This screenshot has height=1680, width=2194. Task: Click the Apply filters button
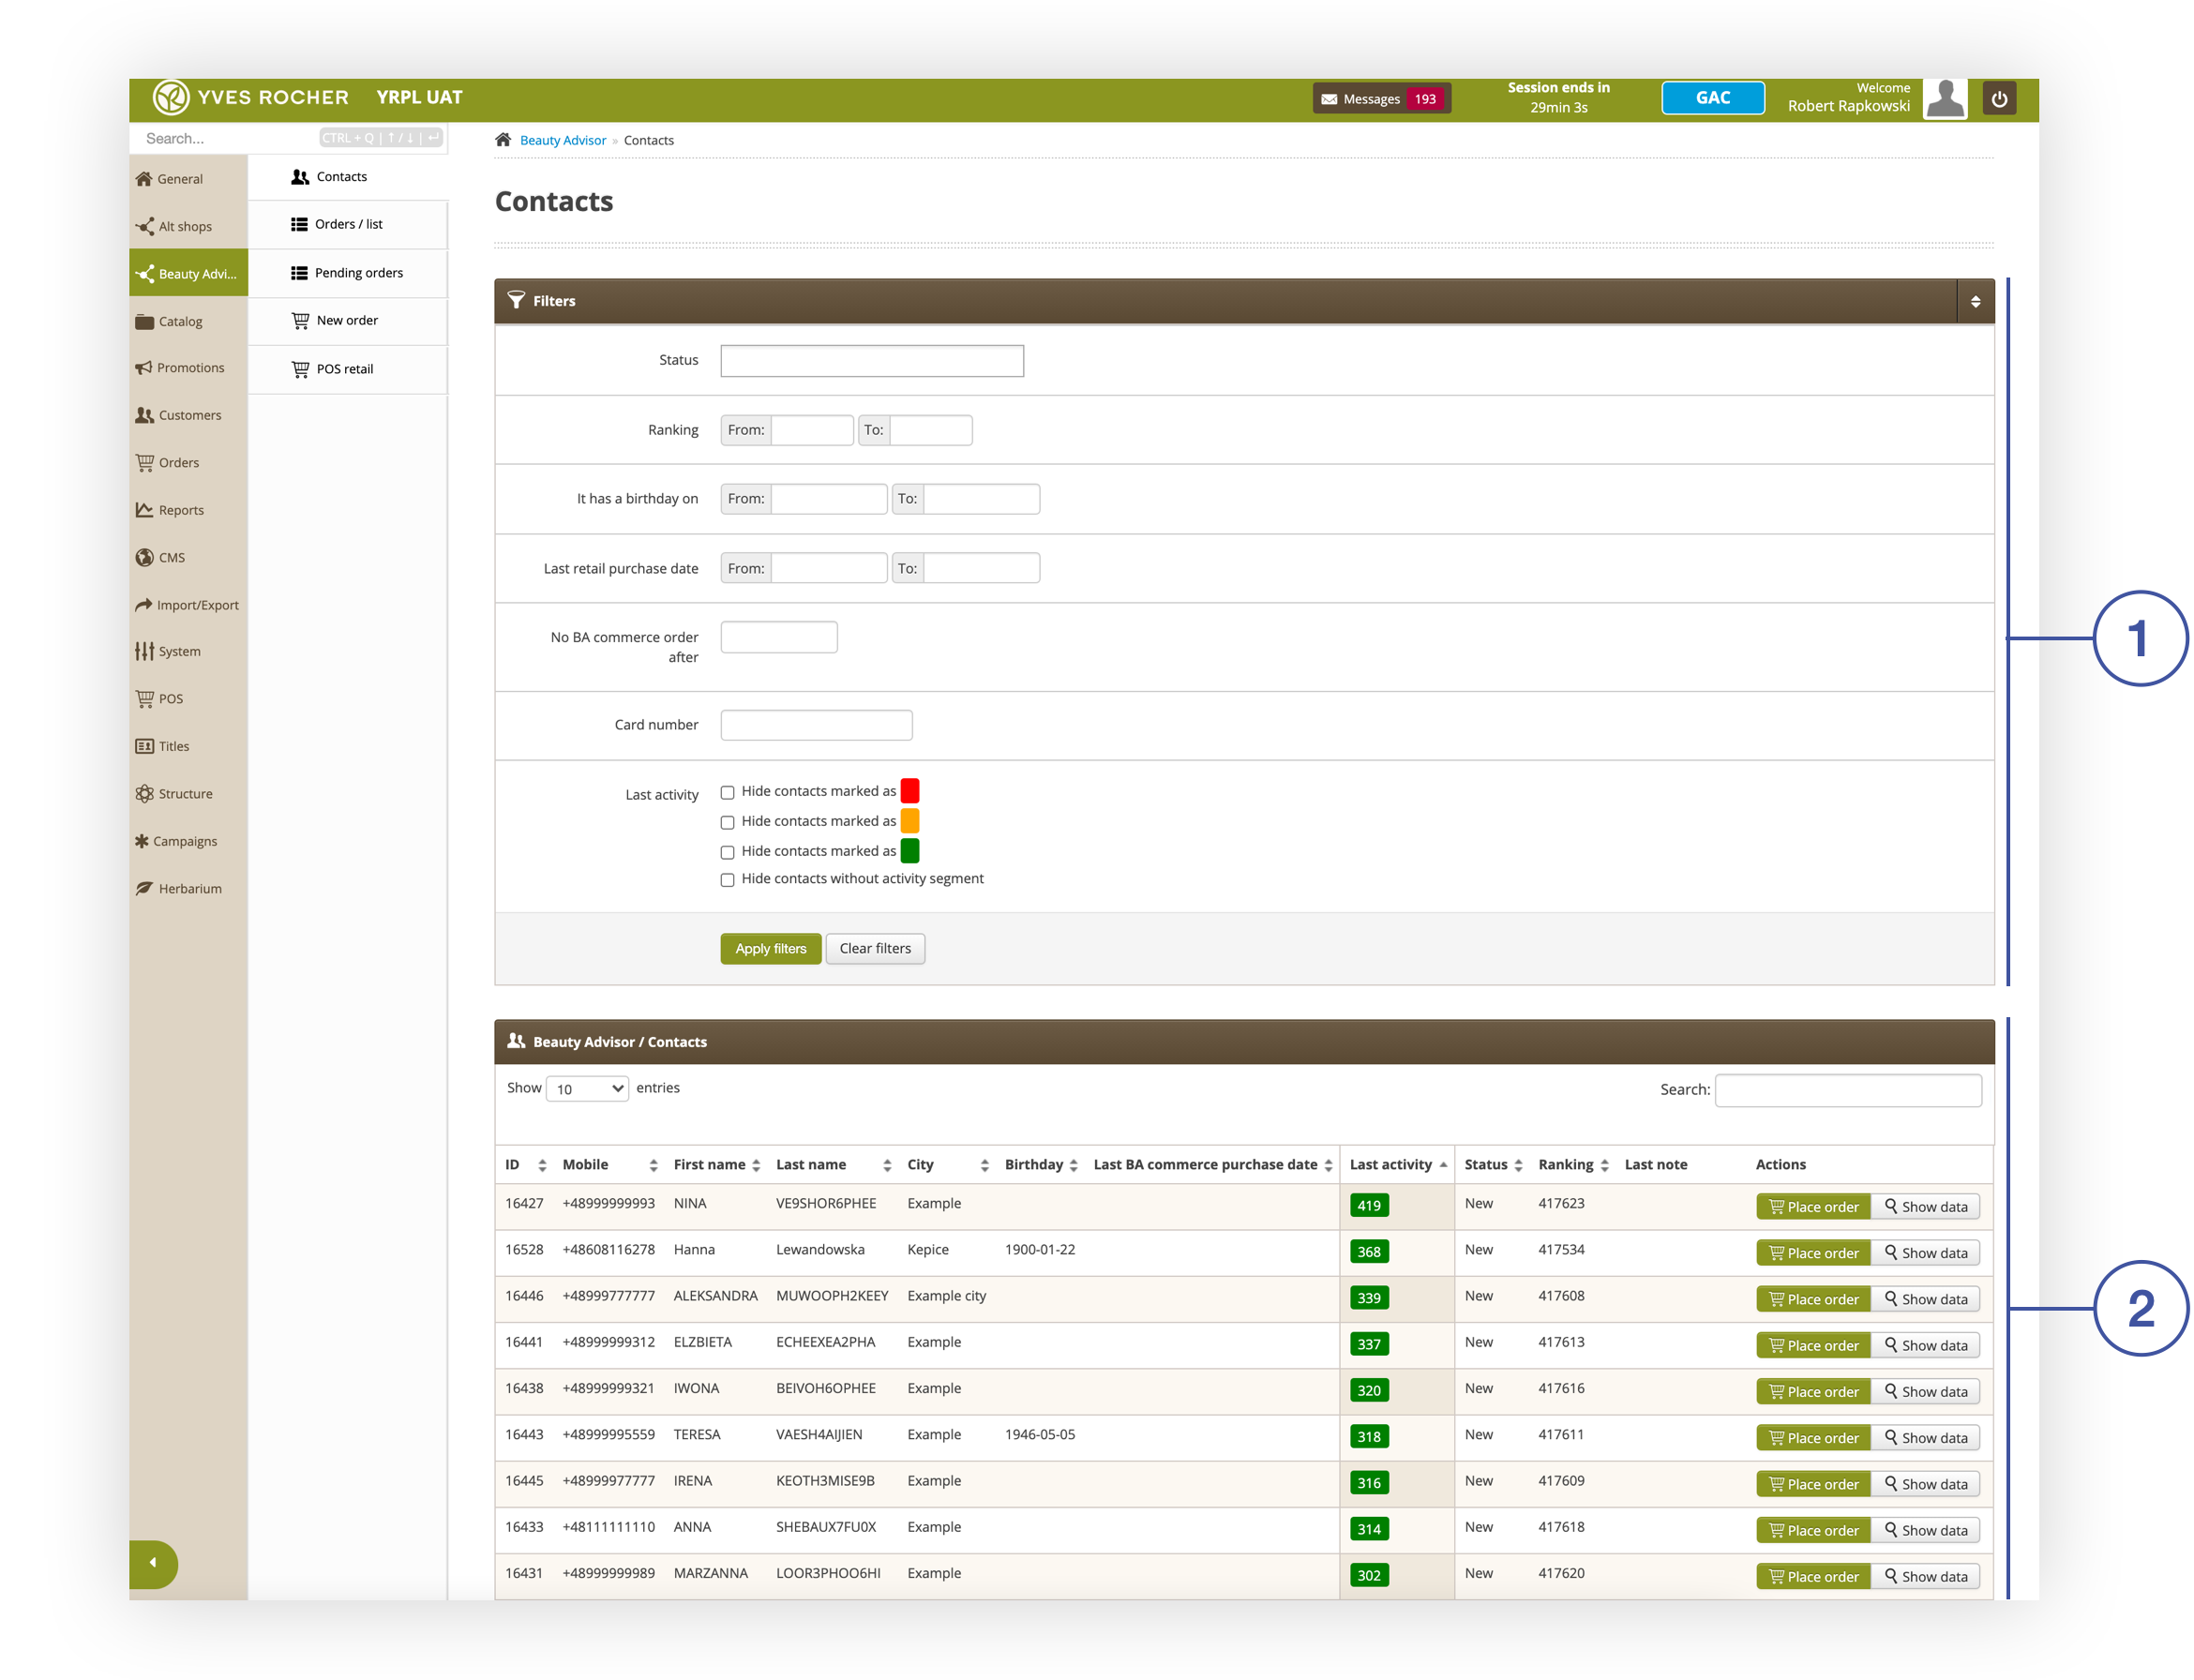tap(771, 949)
